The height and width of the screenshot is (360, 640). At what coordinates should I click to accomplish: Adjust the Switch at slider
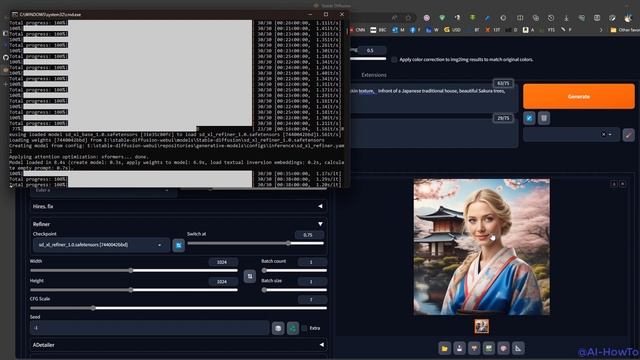(x=256, y=243)
